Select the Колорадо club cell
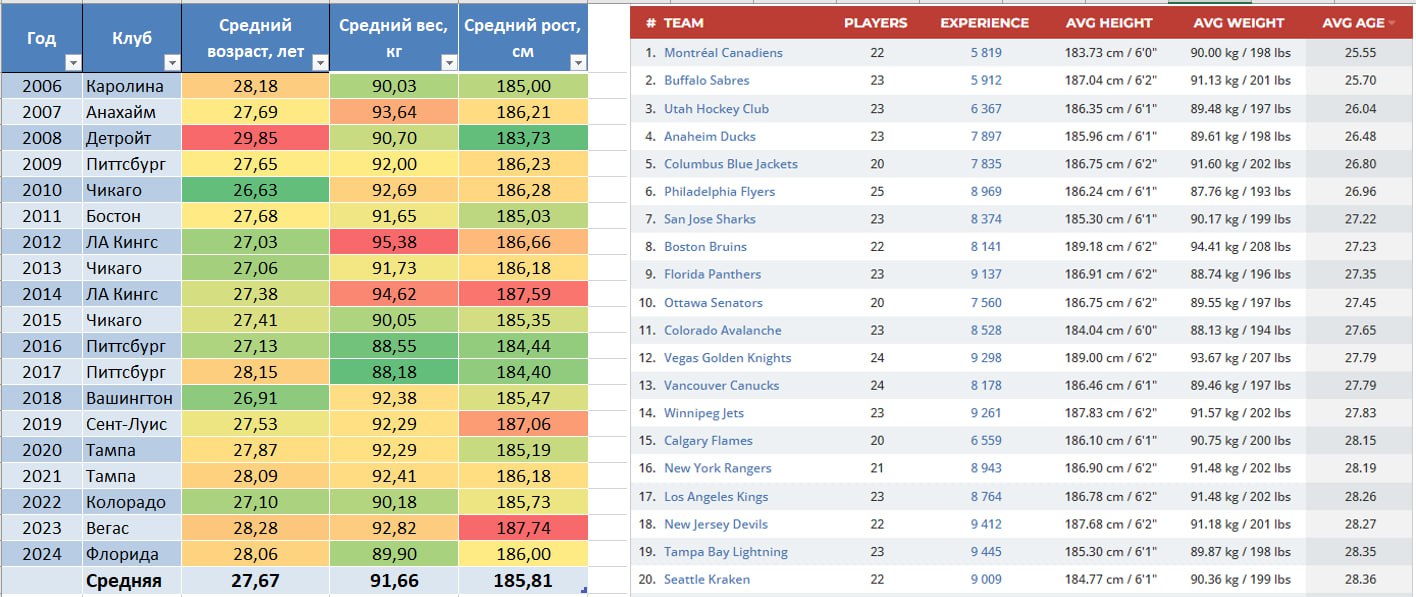 (132, 503)
